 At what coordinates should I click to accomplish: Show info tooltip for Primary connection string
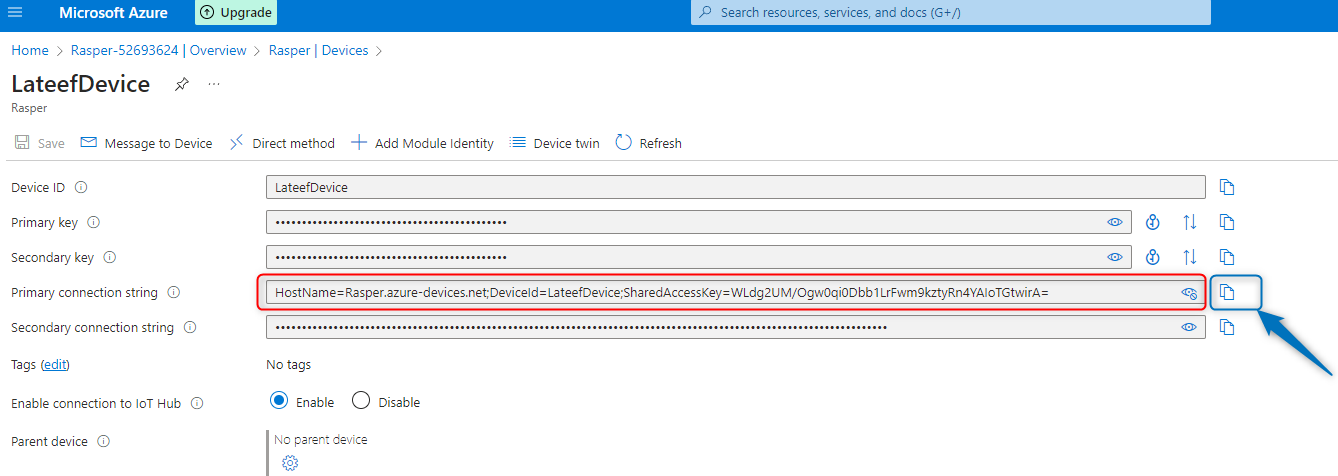coord(174,292)
